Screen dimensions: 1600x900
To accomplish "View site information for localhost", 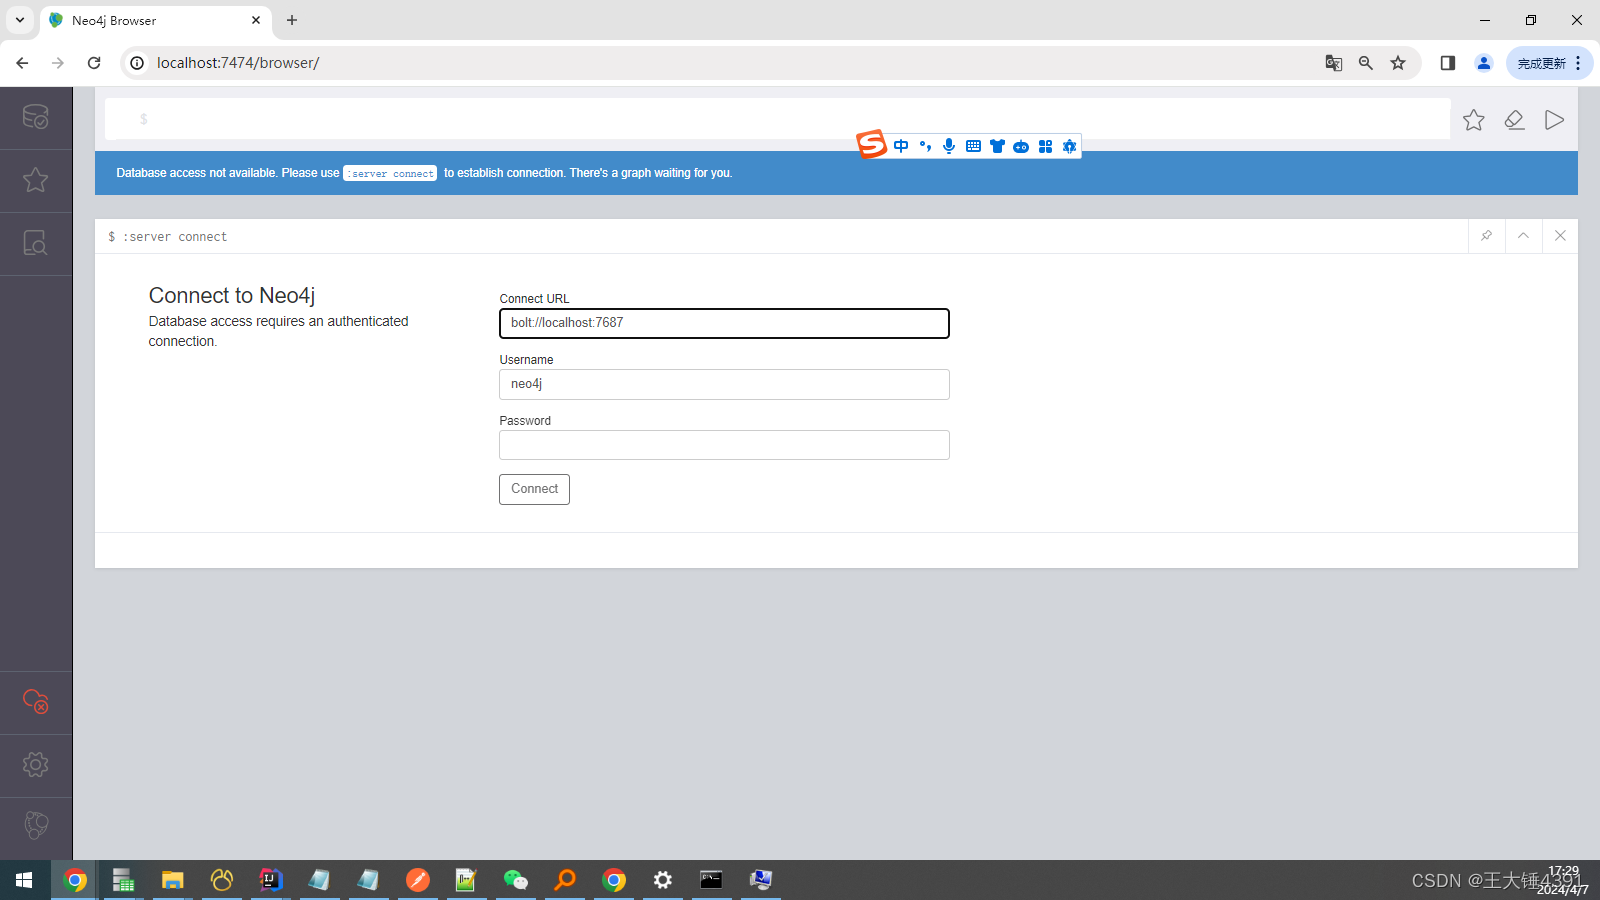I will [x=138, y=63].
